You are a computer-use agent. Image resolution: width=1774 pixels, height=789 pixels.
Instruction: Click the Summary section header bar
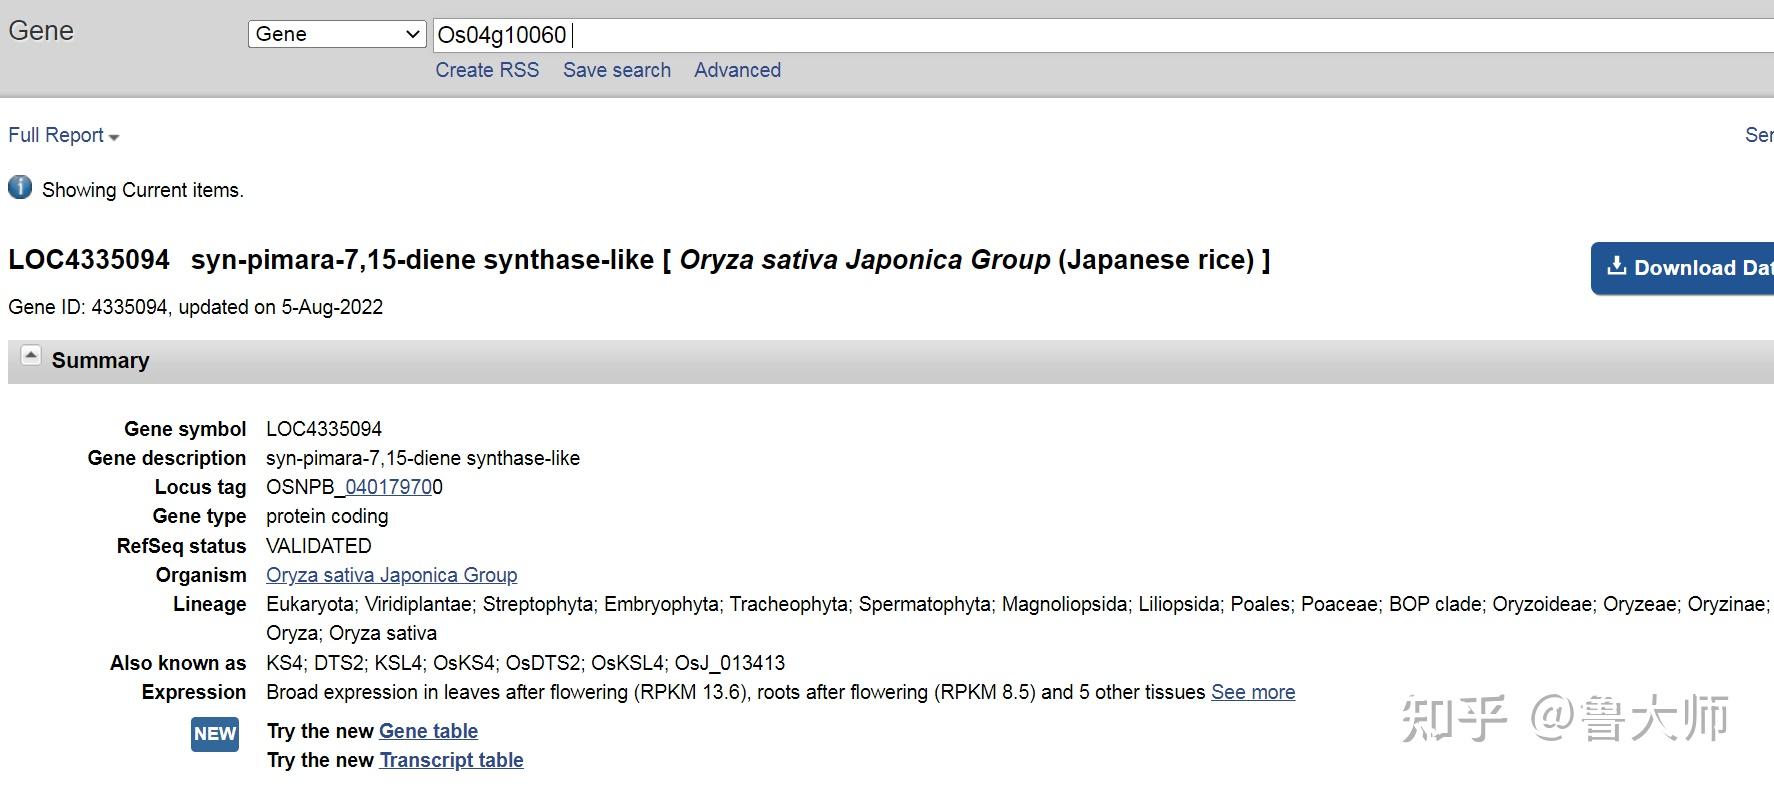tap(800, 361)
